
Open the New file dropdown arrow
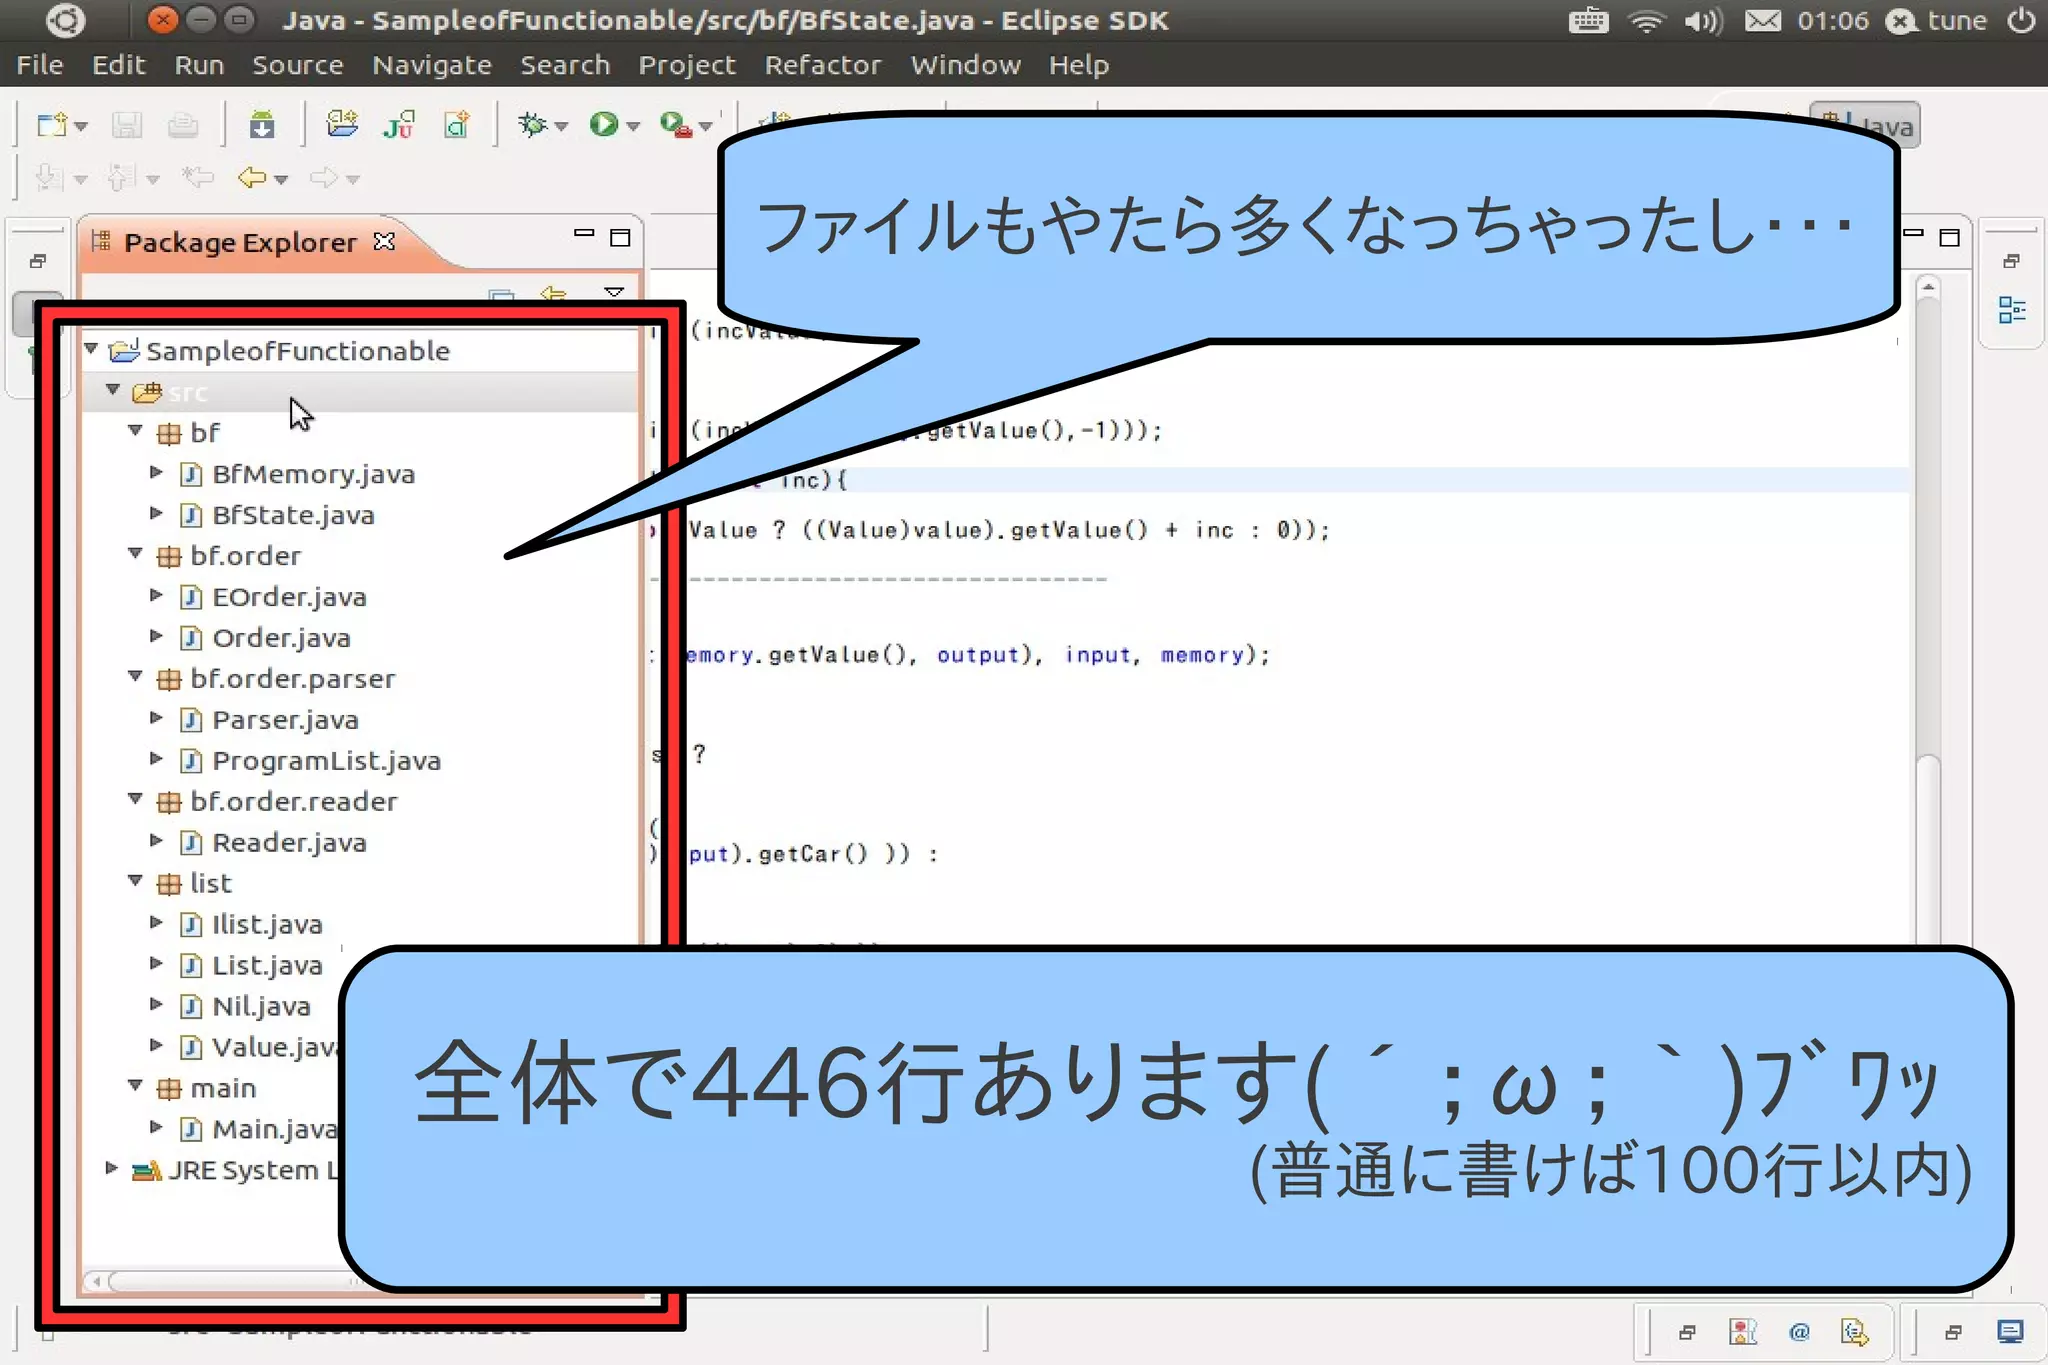pyautogui.click(x=81, y=127)
